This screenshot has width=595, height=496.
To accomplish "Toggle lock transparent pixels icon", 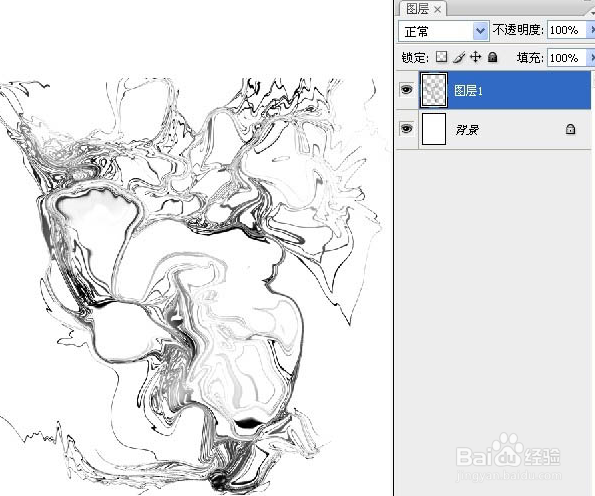I will tap(441, 57).
